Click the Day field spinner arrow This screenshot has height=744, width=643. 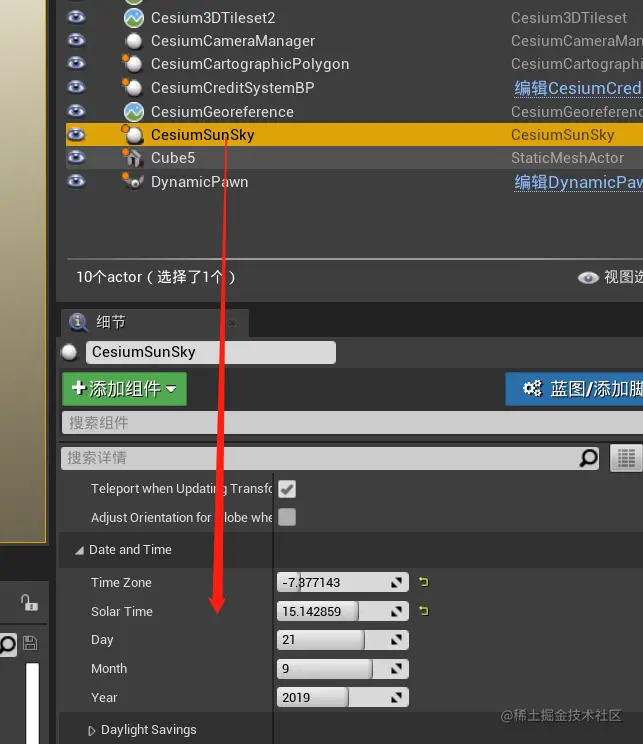pyautogui.click(x=396, y=640)
